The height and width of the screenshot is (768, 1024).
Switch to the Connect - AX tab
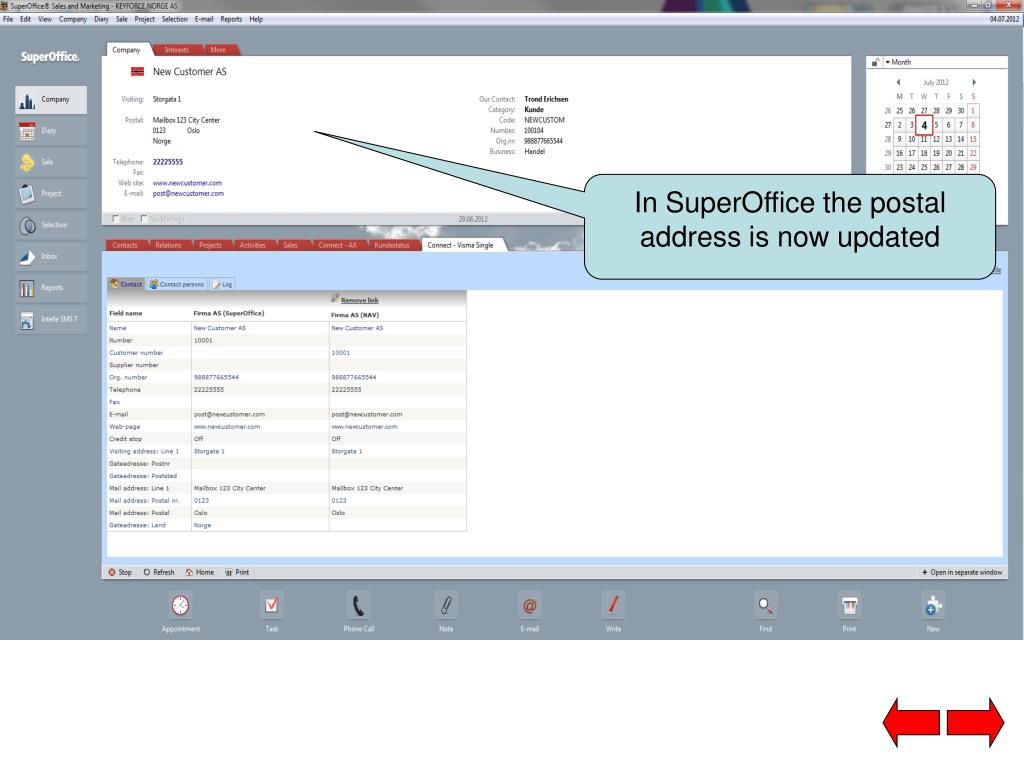click(x=338, y=245)
